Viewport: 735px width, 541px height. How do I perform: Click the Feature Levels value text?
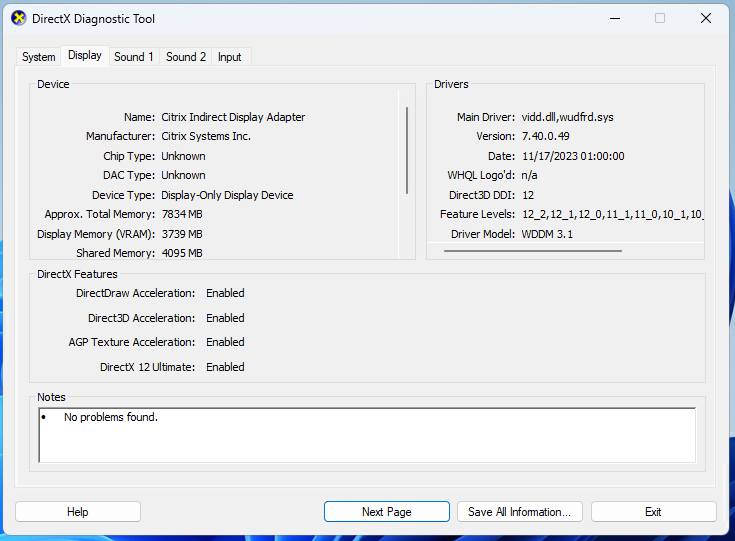pos(612,214)
